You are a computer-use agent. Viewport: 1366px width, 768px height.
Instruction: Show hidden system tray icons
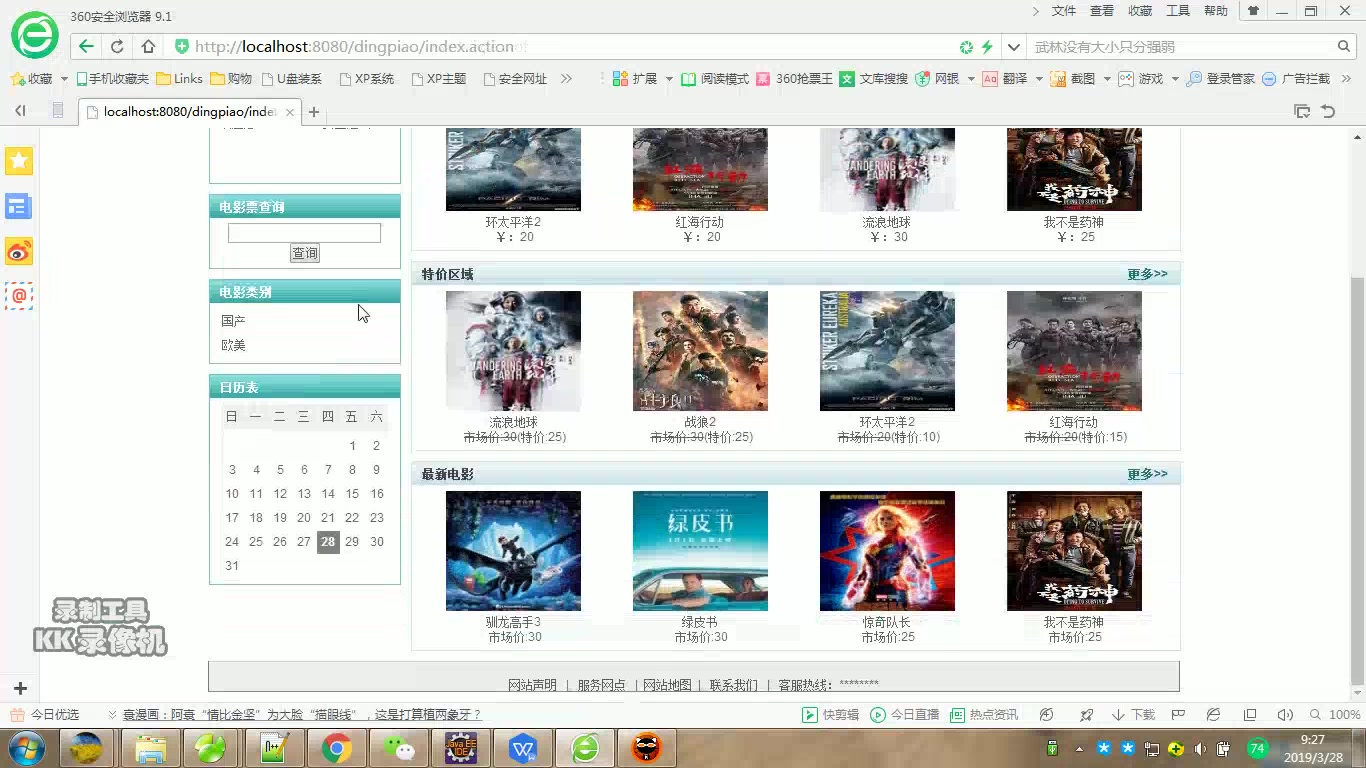click(1079, 748)
